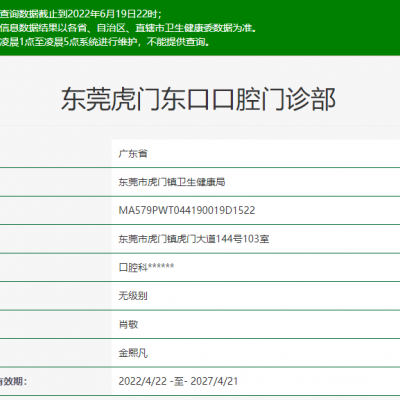Select validity period 2022/4/22 -至- 2027/4/21

[x=178, y=381]
